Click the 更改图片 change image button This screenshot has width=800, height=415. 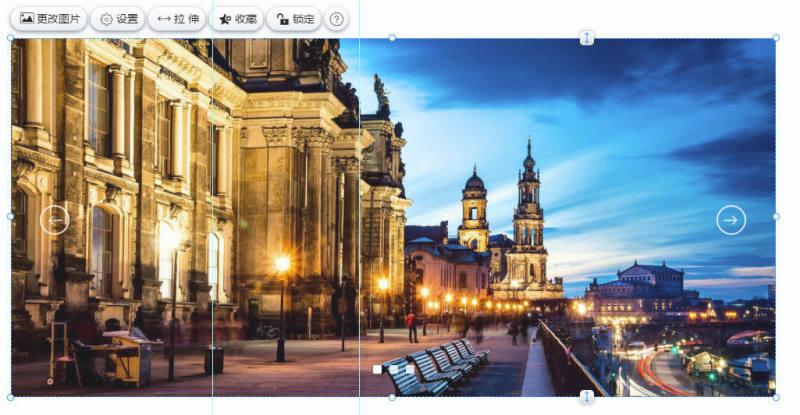49,19
